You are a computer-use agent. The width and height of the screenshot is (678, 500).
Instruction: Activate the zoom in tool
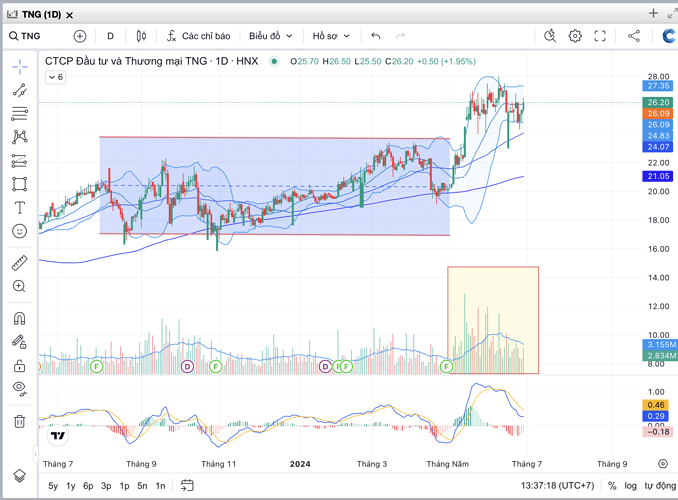pos(19,286)
